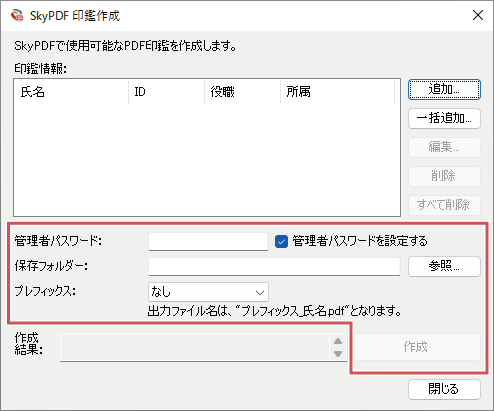The width and height of the screenshot is (494, 411).
Task: Click the SkyPDF app icon in title bar
Action: click(17, 15)
